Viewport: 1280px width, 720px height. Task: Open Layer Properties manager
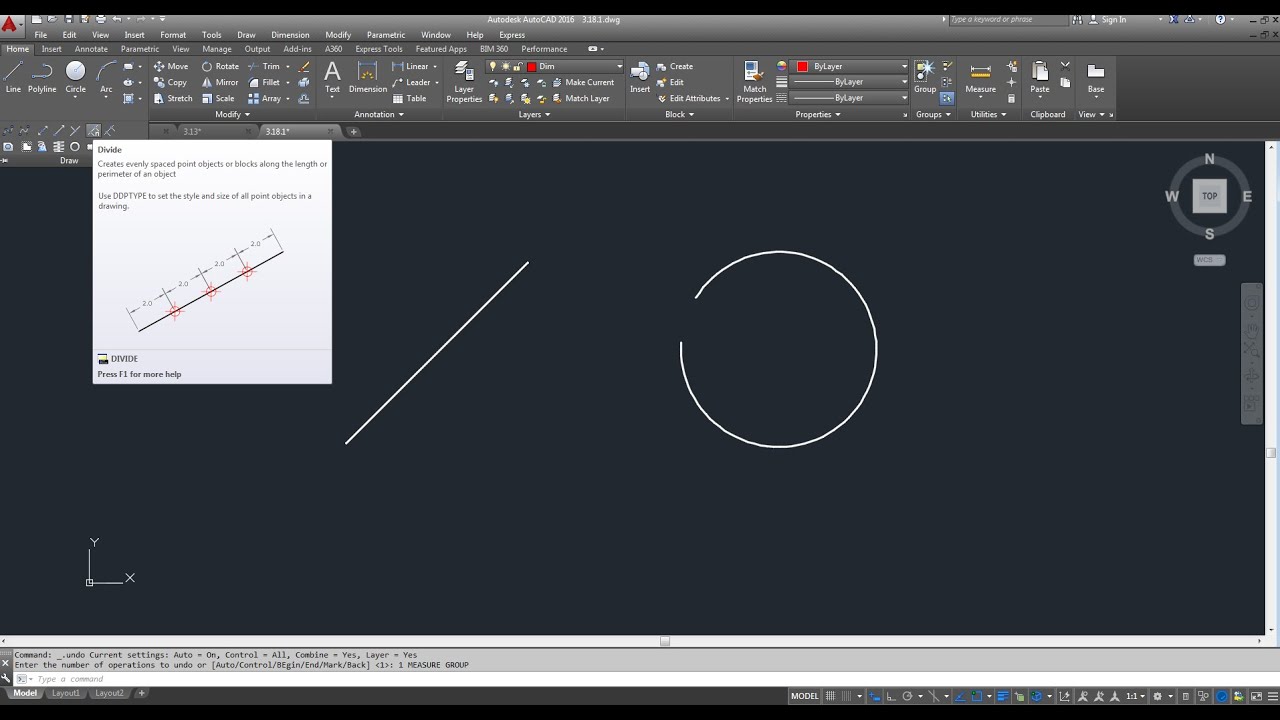464,81
